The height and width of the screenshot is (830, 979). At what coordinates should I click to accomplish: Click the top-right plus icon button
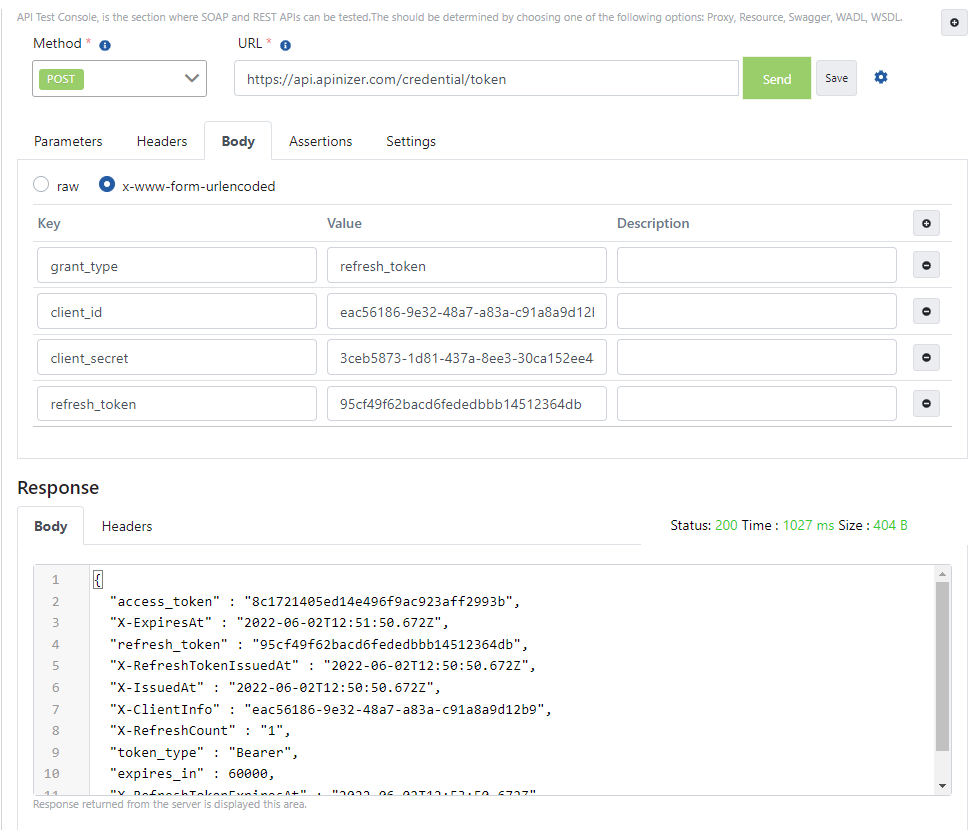click(x=954, y=23)
